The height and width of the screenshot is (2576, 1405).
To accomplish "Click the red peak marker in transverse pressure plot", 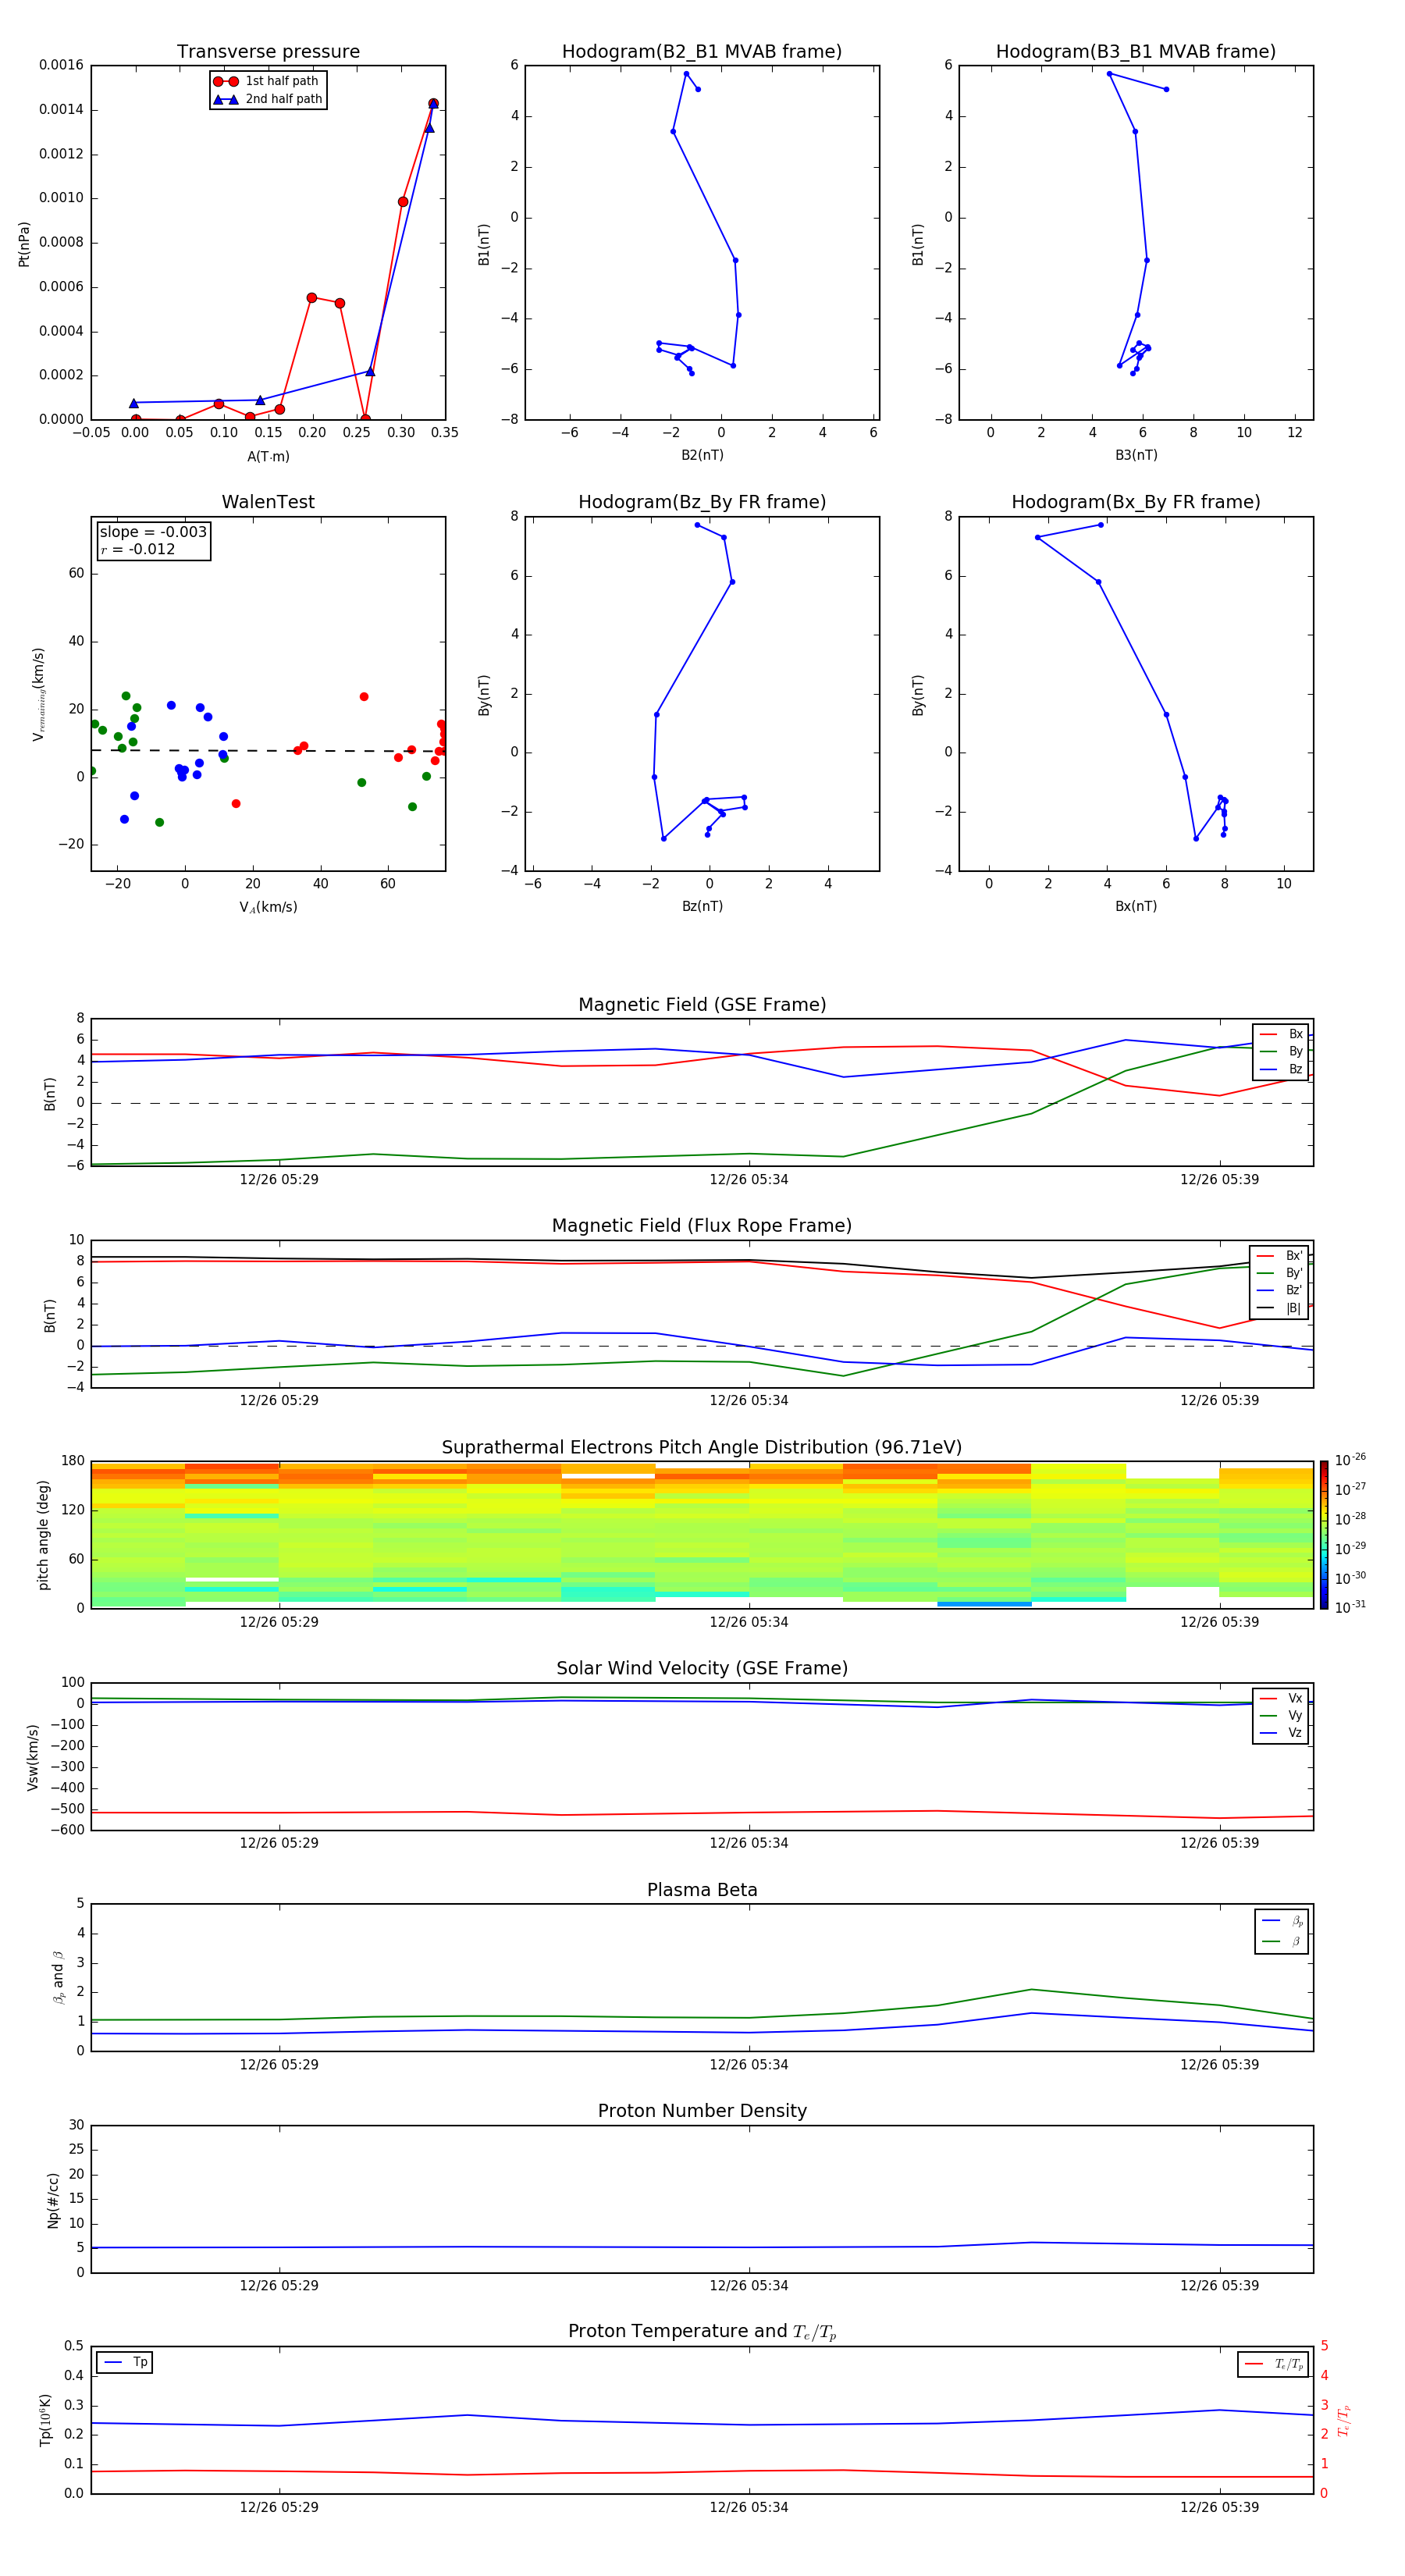I will click(x=433, y=104).
